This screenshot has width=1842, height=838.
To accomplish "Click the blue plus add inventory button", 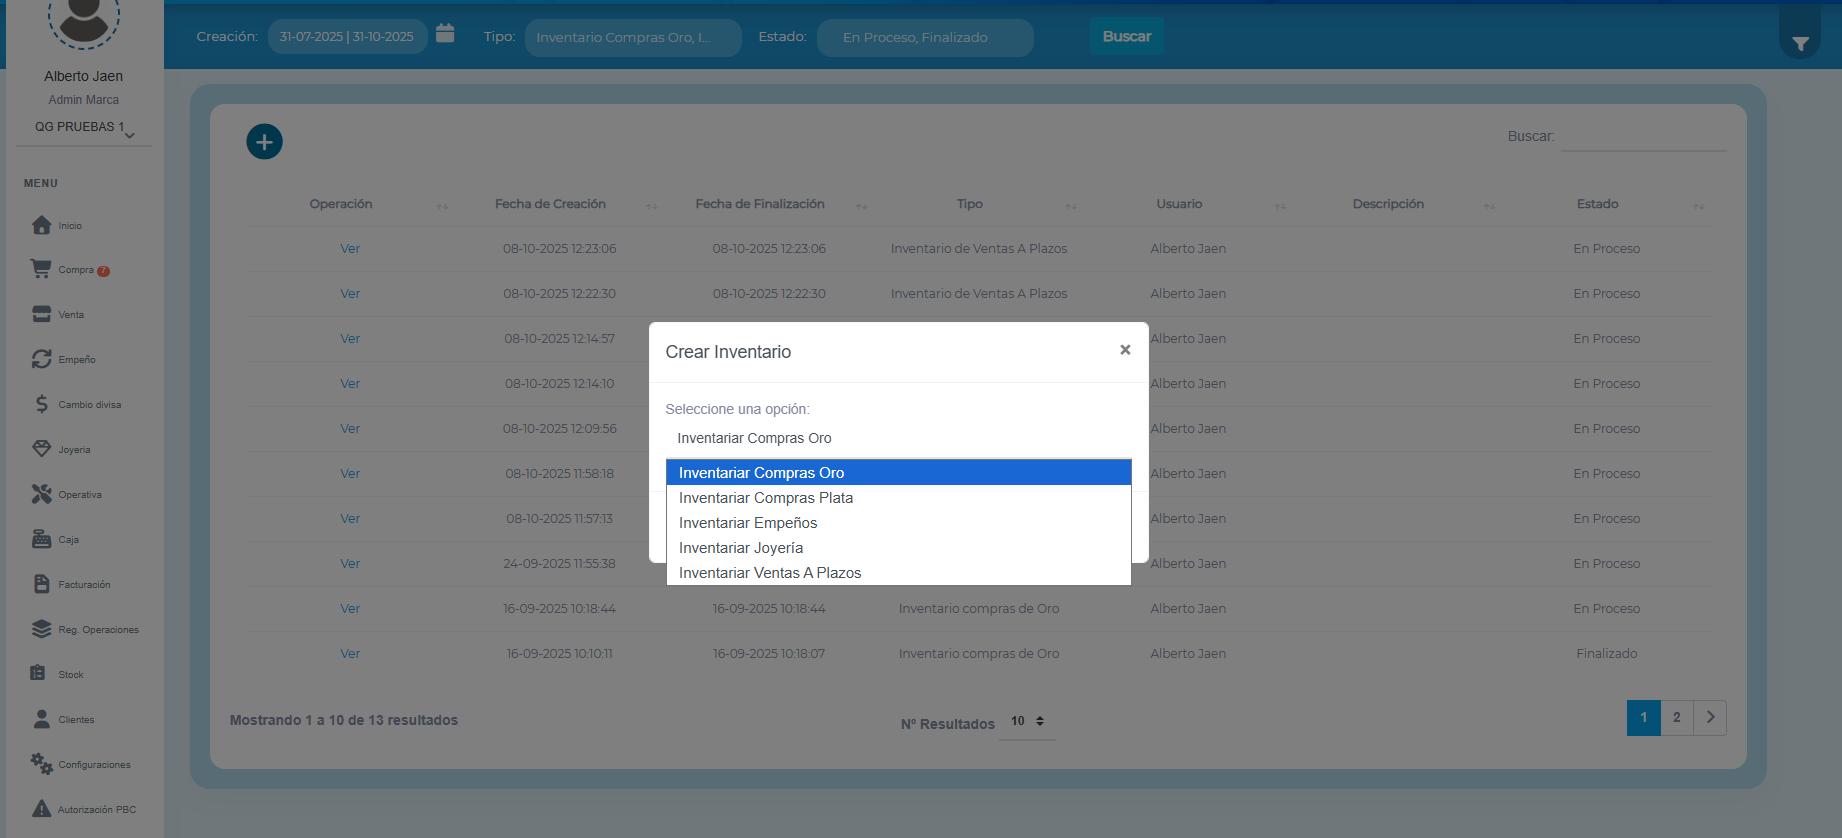I will click(264, 142).
